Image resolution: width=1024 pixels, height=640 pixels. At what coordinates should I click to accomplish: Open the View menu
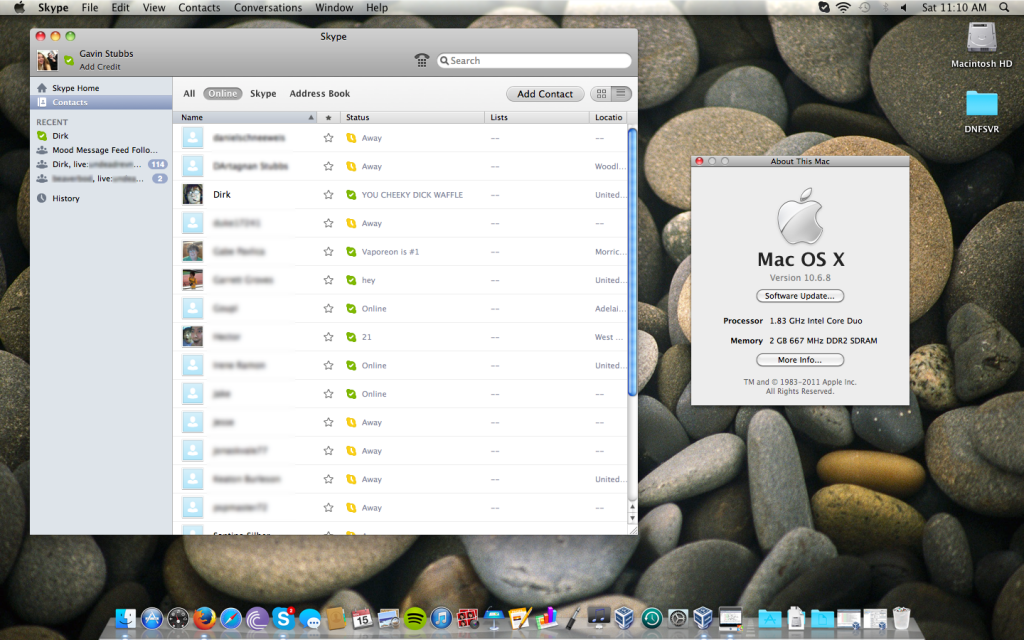pyautogui.click(x=153, y=7)
